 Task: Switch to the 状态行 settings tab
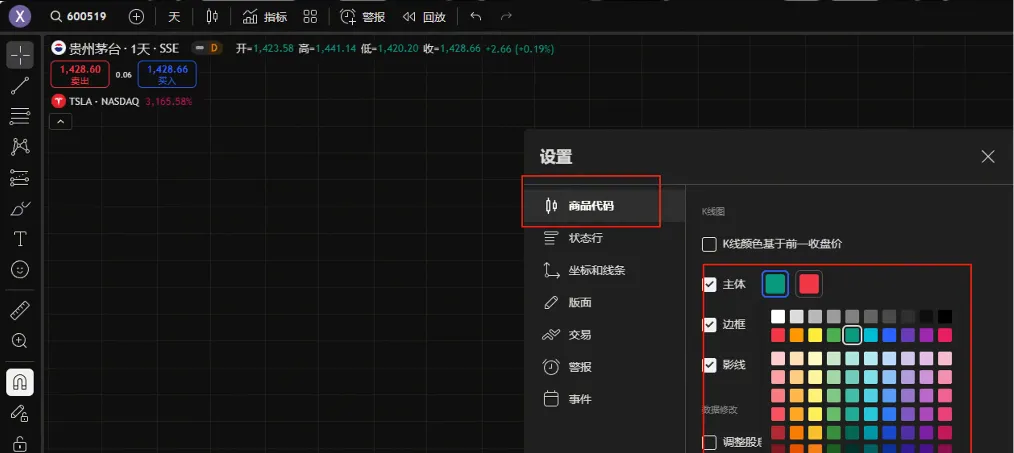(x=585, y=238)
